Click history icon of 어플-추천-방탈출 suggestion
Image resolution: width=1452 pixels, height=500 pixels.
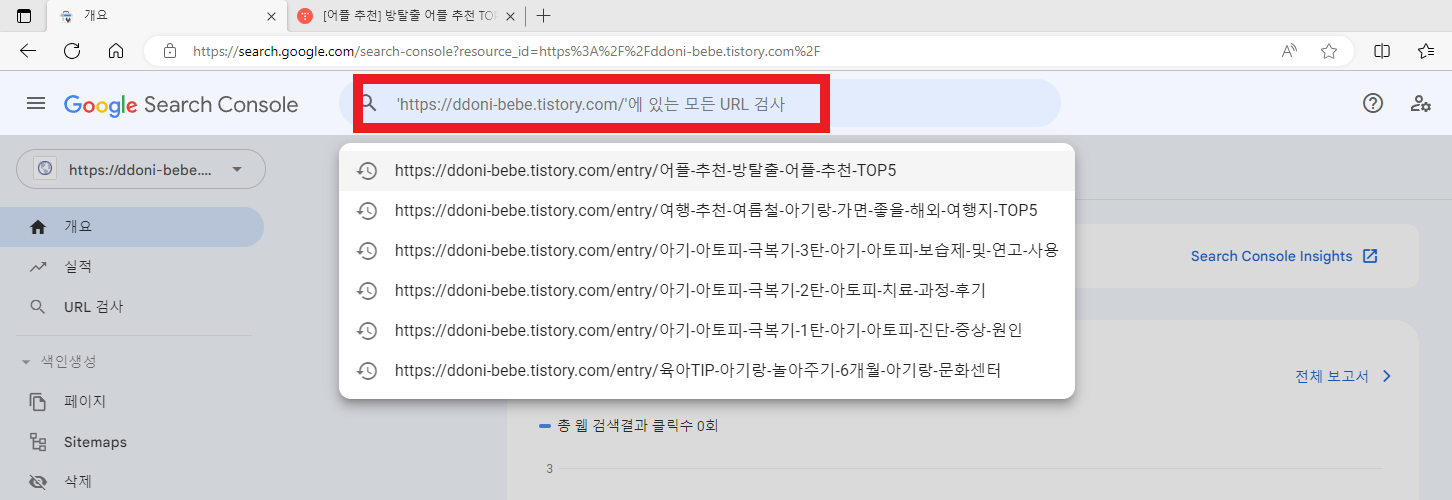pyautogui.click(x=367, y=170)
